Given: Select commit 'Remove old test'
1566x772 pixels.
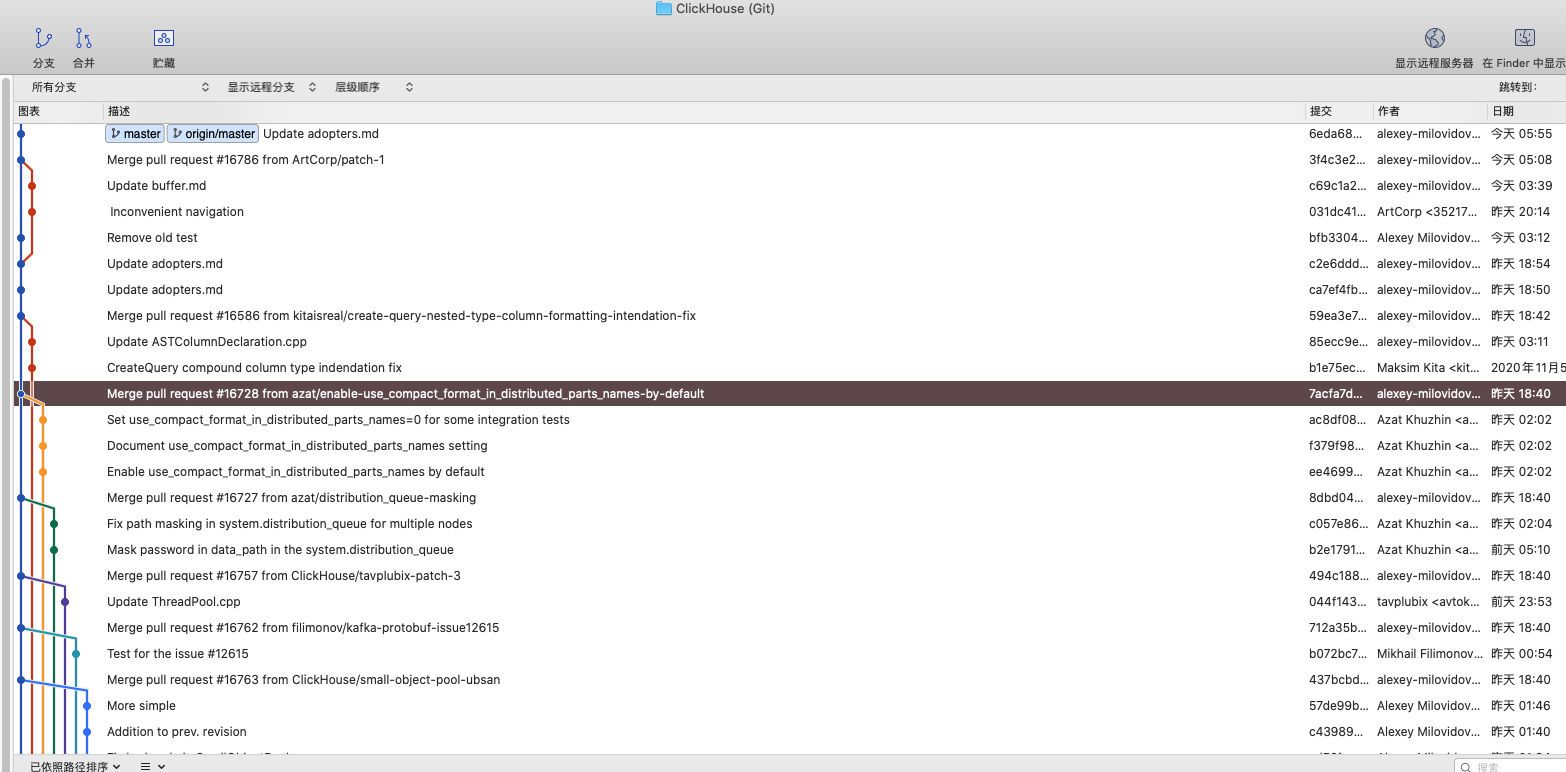Looking at the screenshot, I should pyautogui.click(x=790, y=238).
